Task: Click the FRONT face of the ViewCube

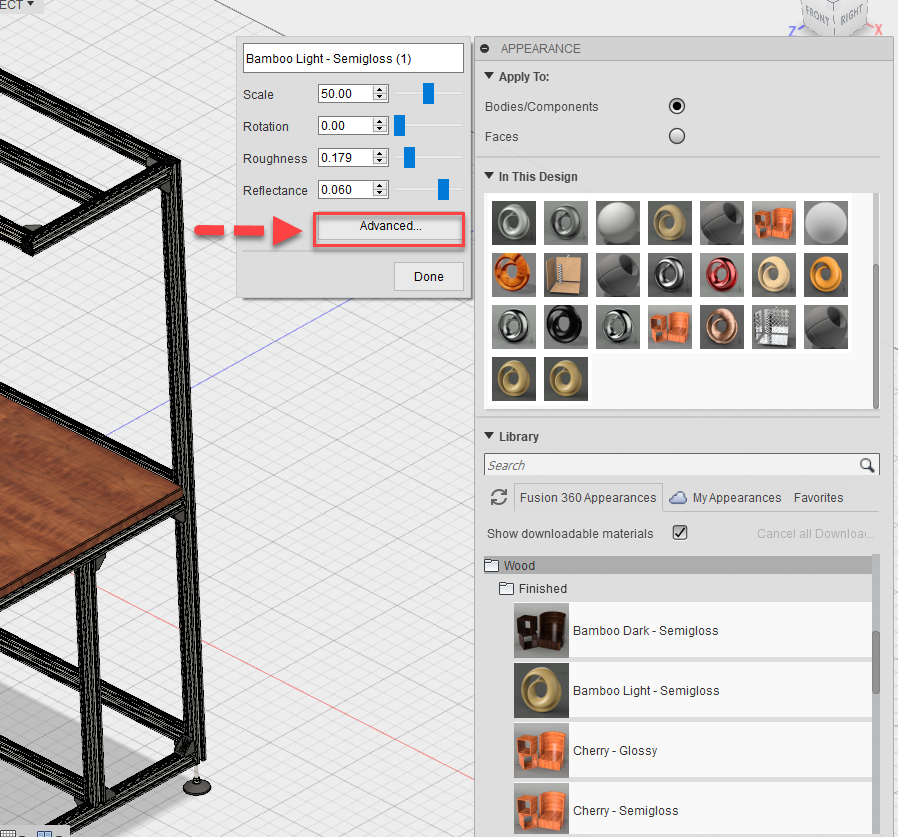Action: [816, 15]
